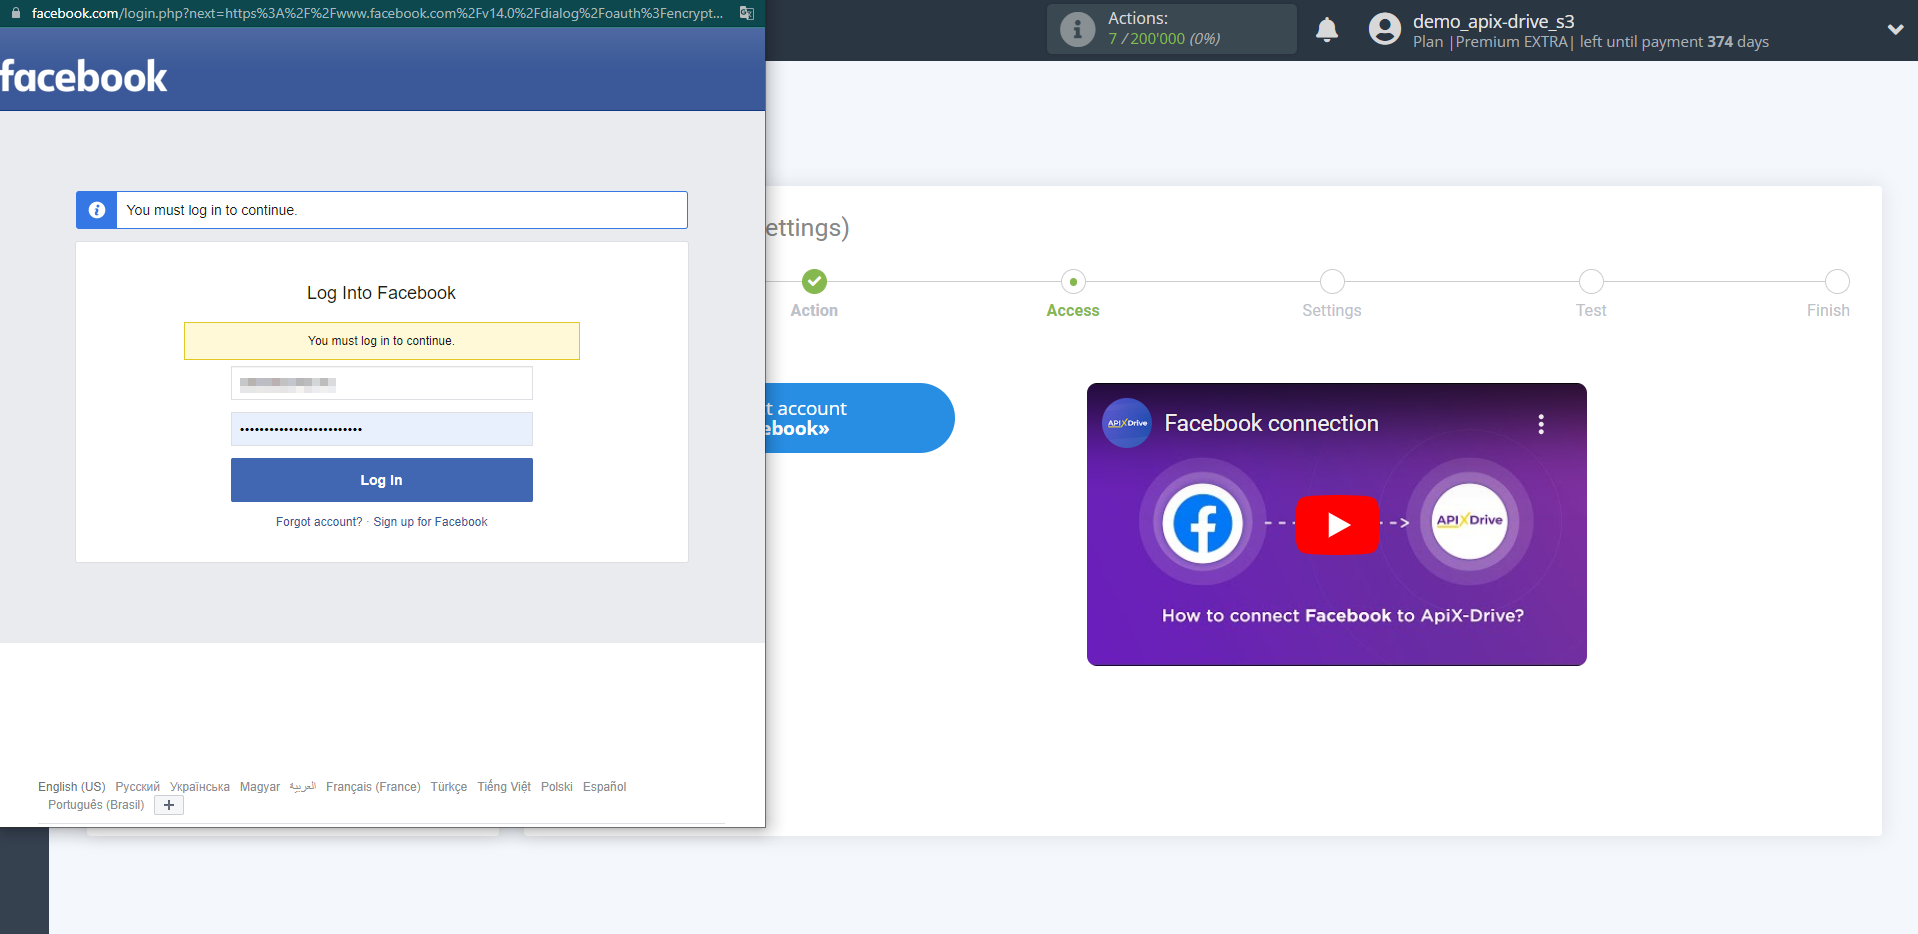Open the notifications bell
The image size is (1918, 934).
click(1327, 30)
